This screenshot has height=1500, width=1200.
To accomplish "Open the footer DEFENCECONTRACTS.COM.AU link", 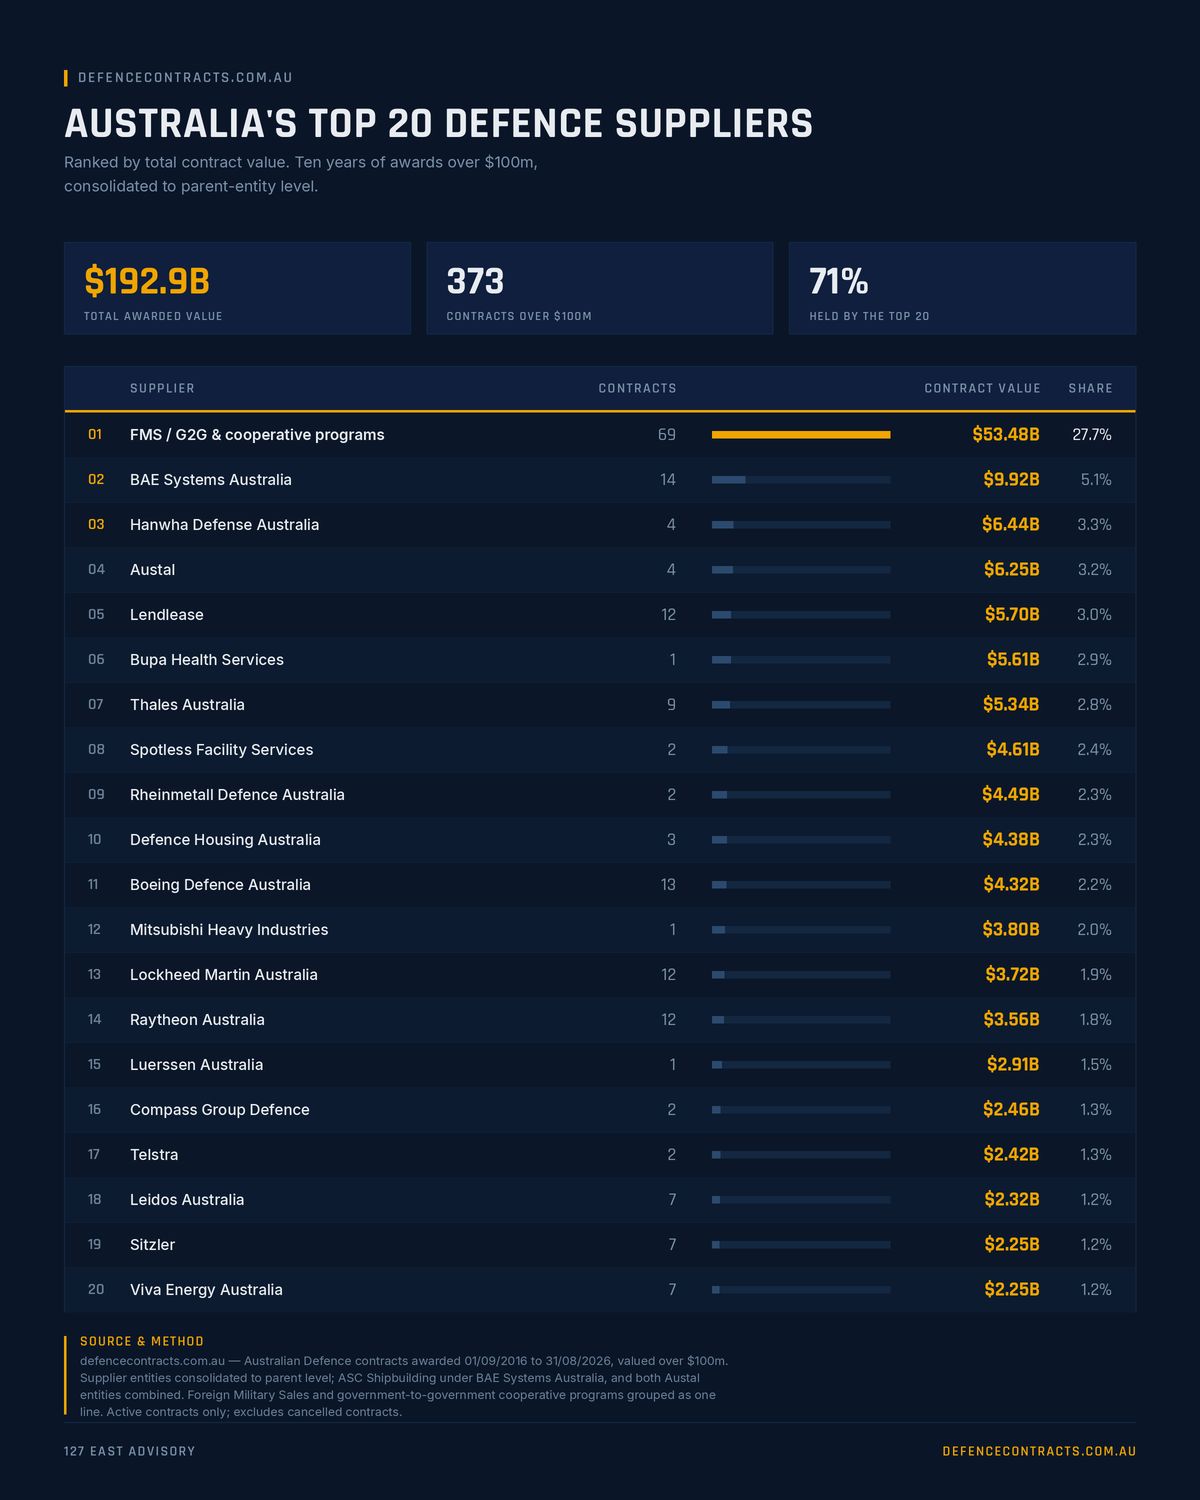I will point(1039,1451).
